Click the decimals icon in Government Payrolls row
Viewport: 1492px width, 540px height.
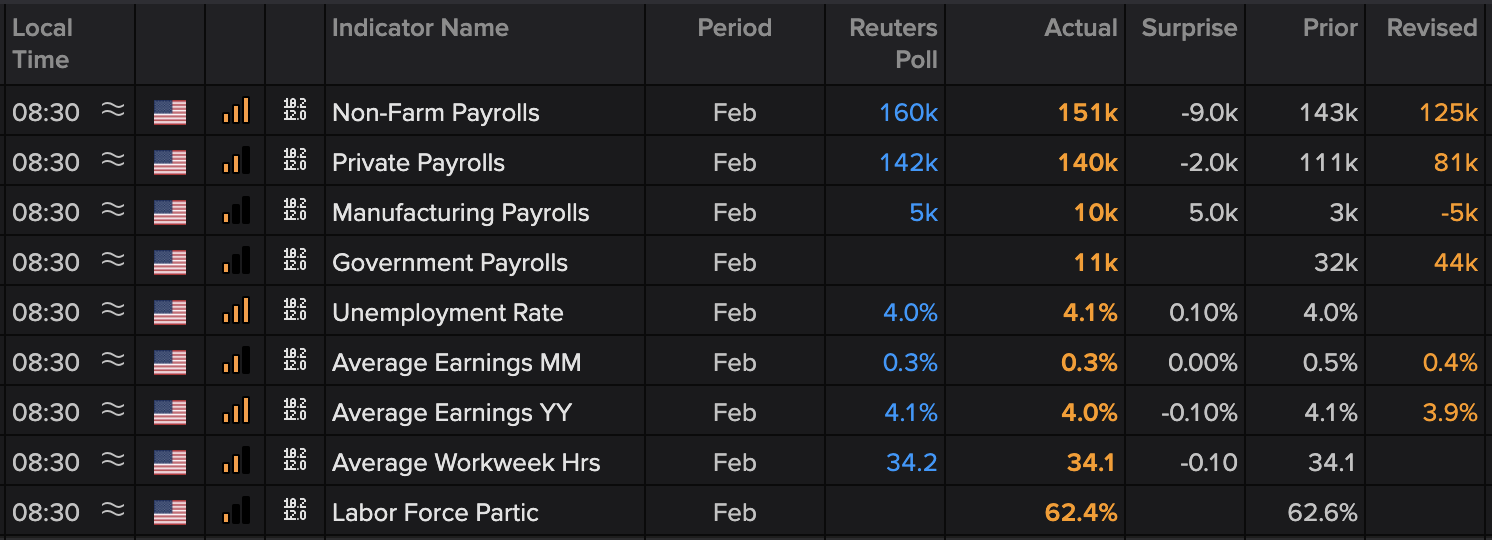coord(295,262)
